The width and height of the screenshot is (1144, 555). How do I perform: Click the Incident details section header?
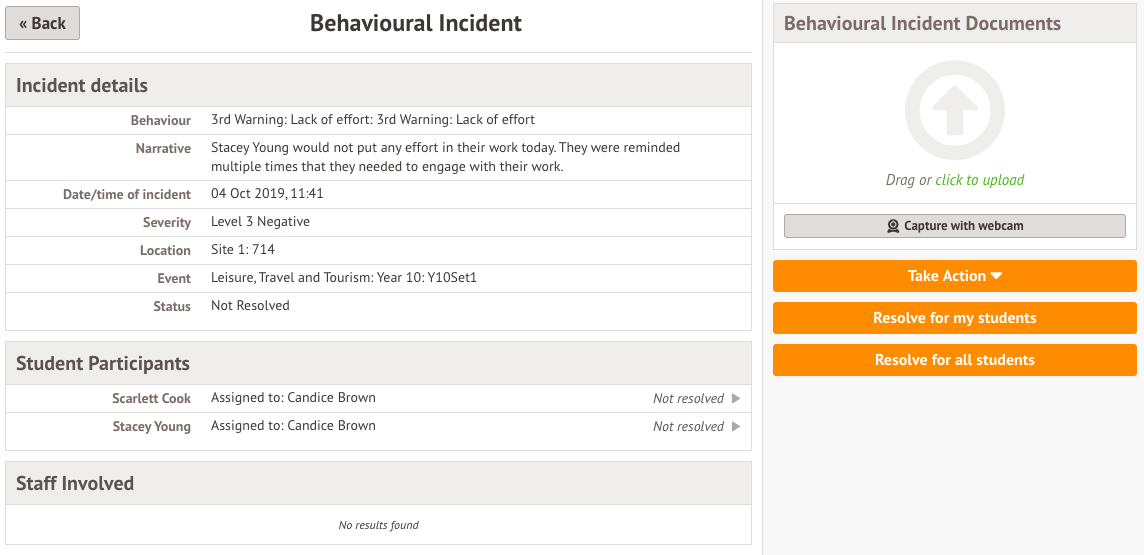(82, 86)
